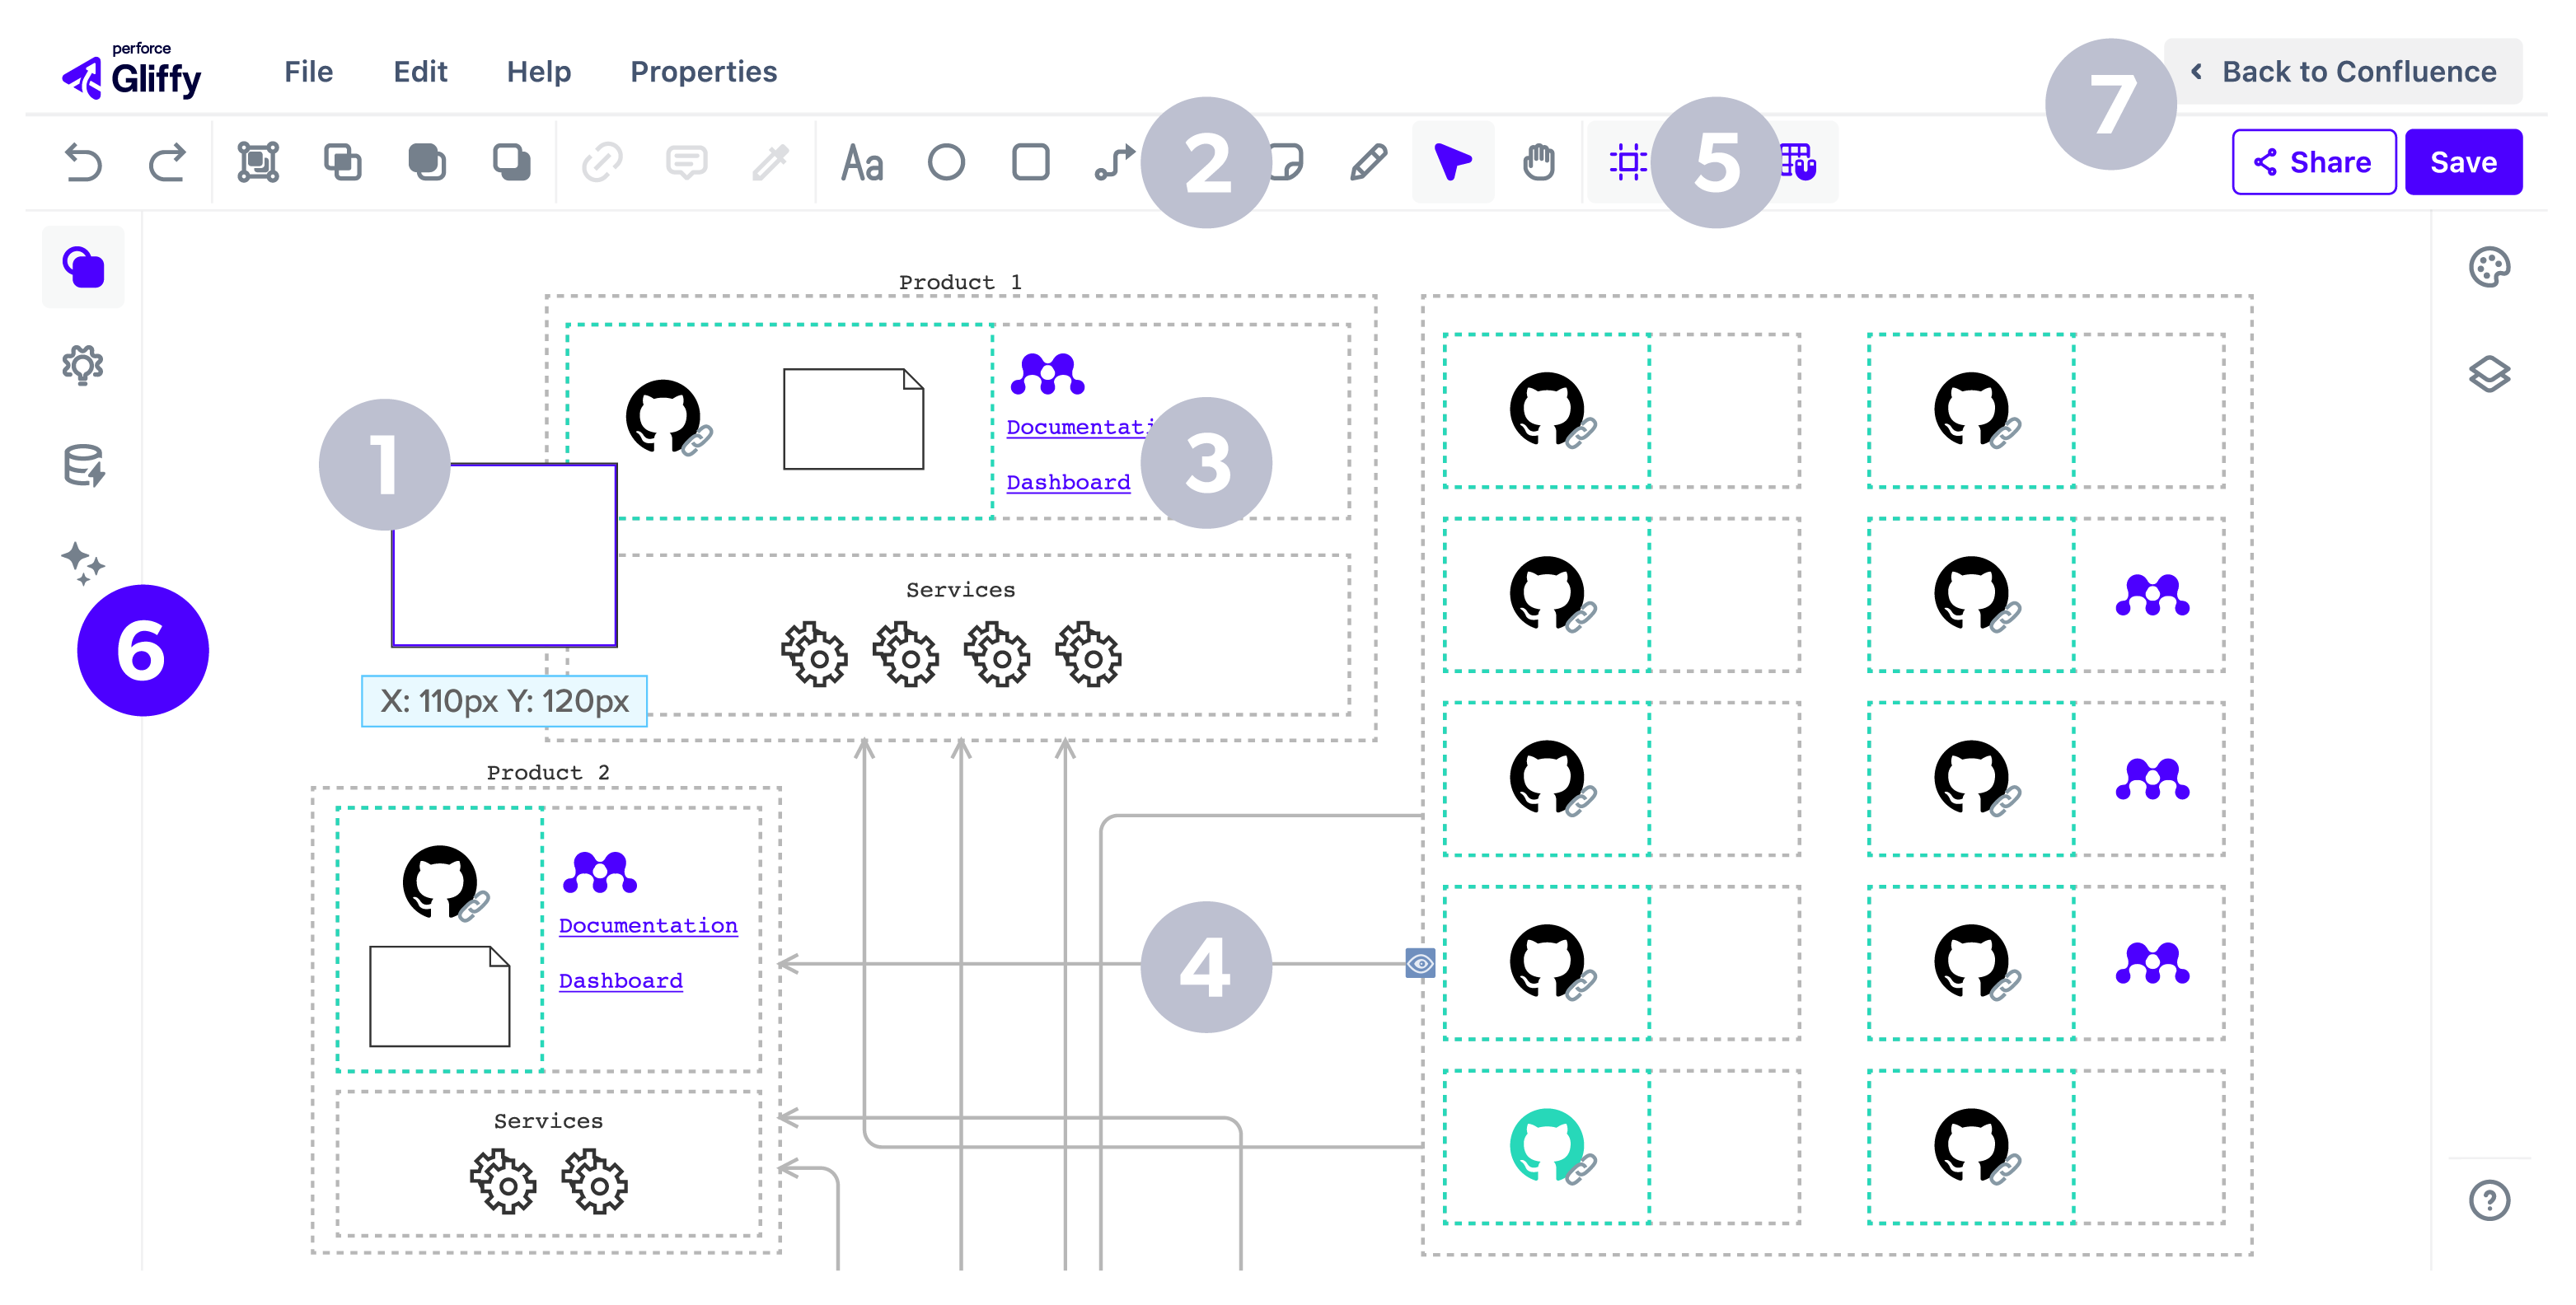This screenshot has height=1305, width=2576.
Task: Open the Help menu
Action: tap(539, 72)
